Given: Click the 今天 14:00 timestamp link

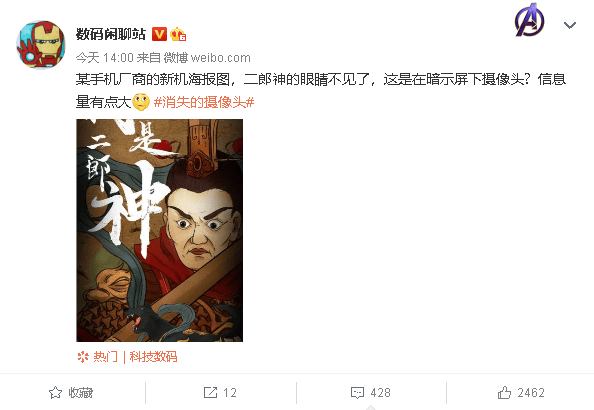Looking at the screenshot, I should [x=105, y=58].
